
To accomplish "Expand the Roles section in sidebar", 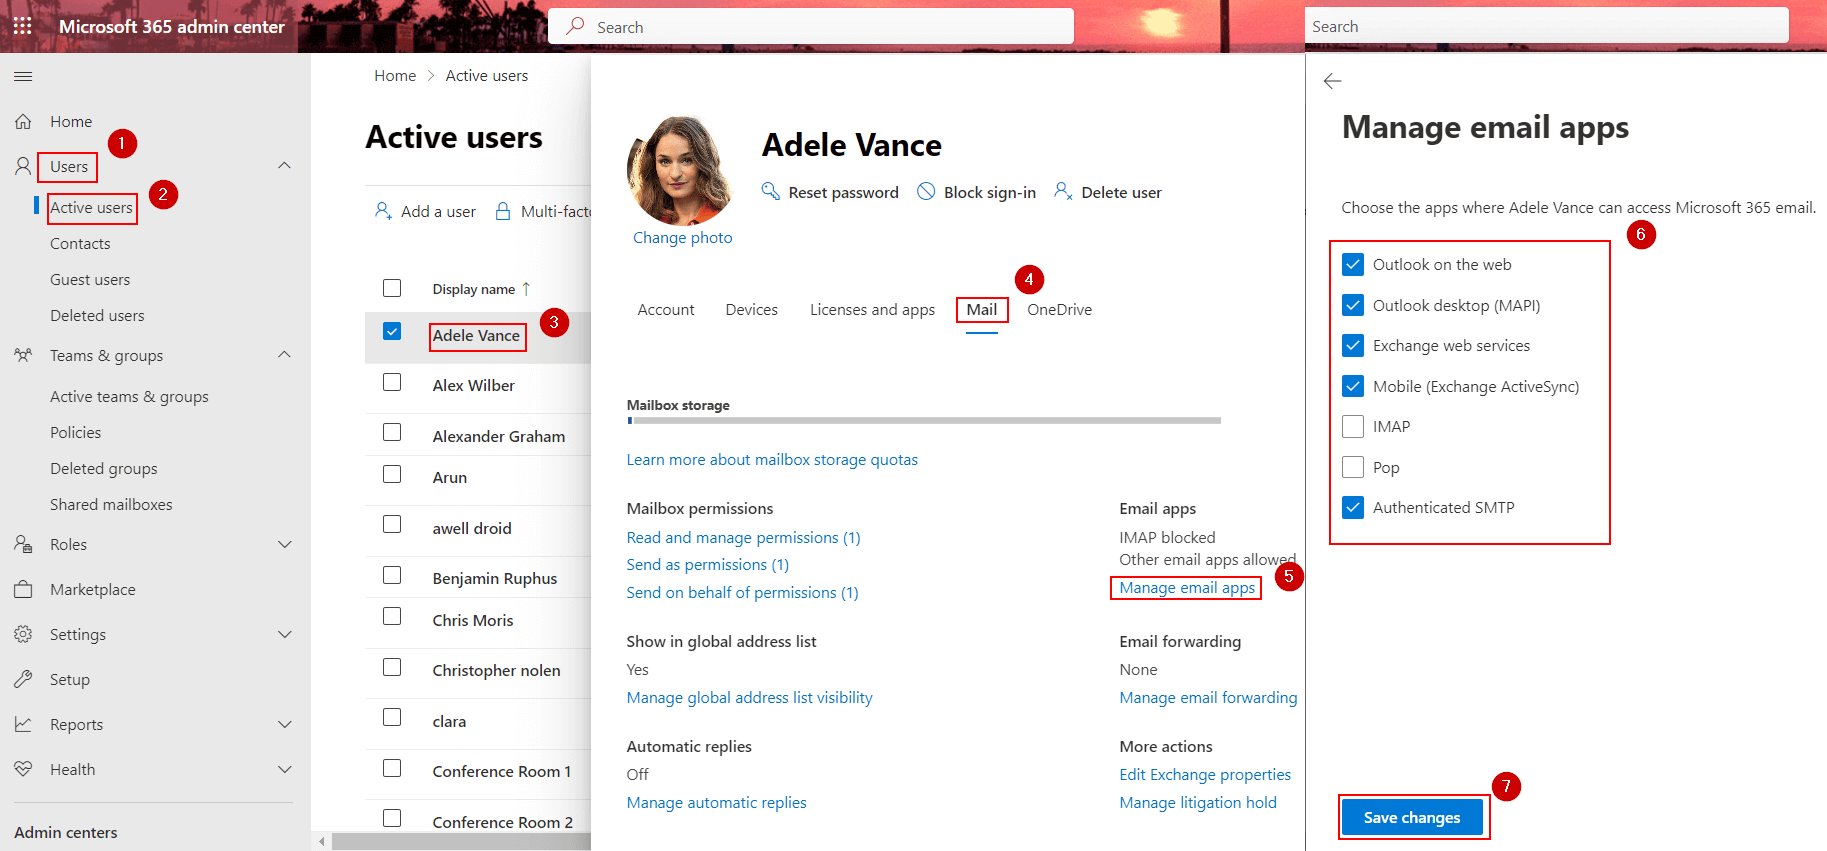I will pos(284,545).
